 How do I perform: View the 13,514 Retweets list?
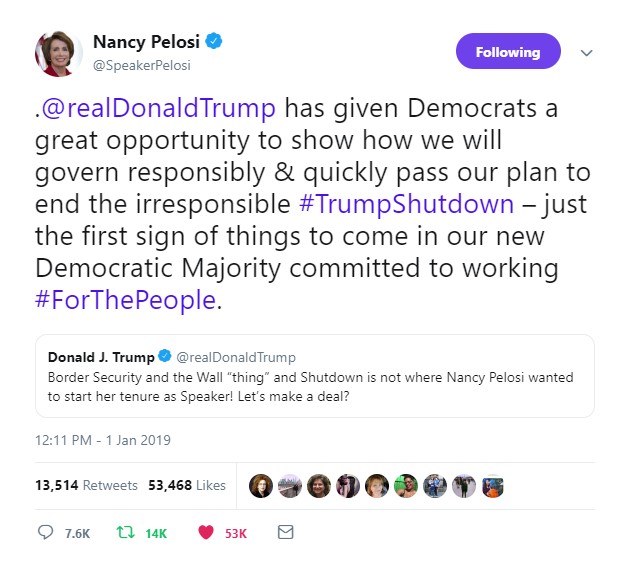[x=86, y=485]
